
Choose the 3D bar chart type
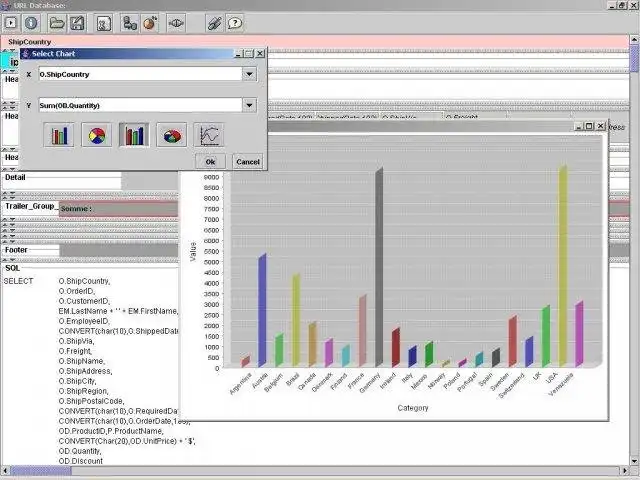click(x=134, y=135)
